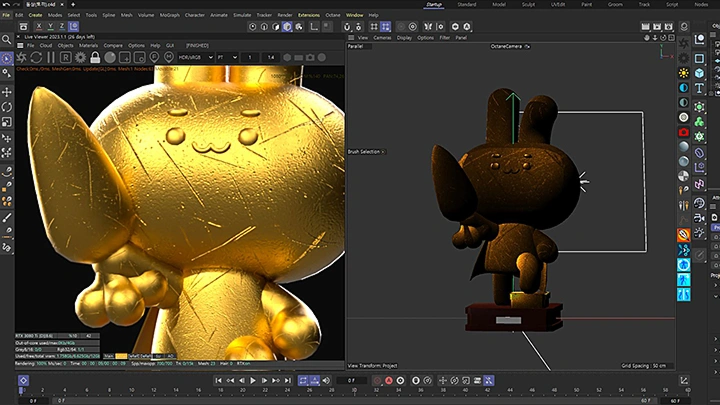Select the Scale tool in left toolbar

(6, 122)
